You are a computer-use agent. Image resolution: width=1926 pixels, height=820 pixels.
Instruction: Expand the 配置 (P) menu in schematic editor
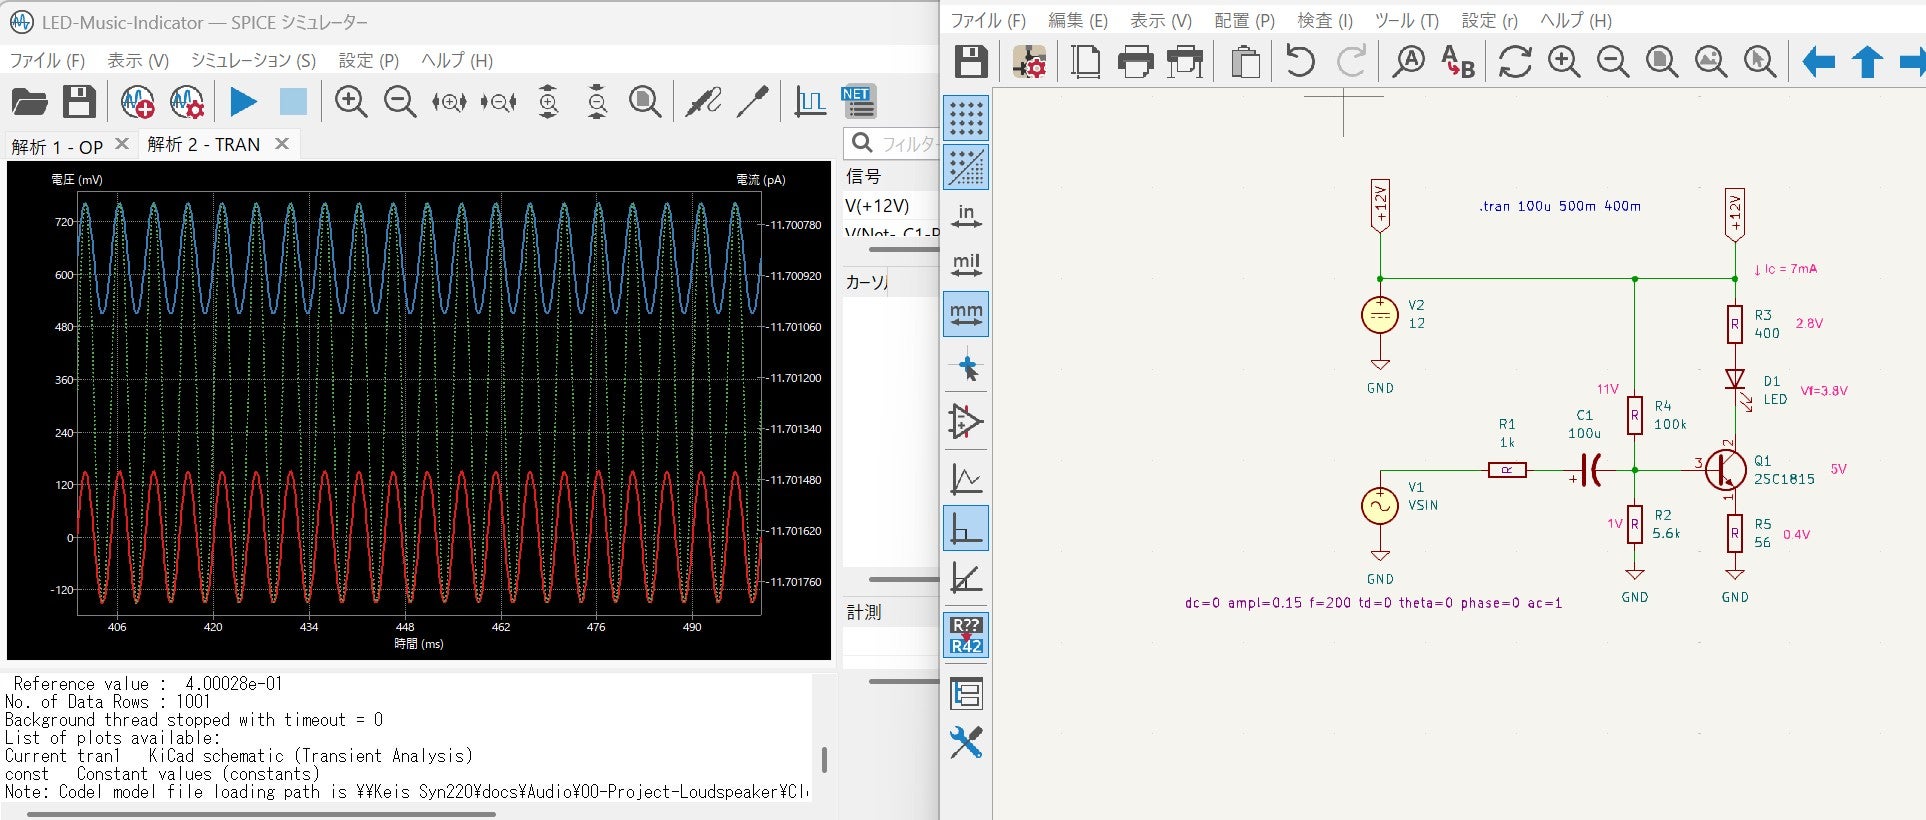coord(1244,21)
